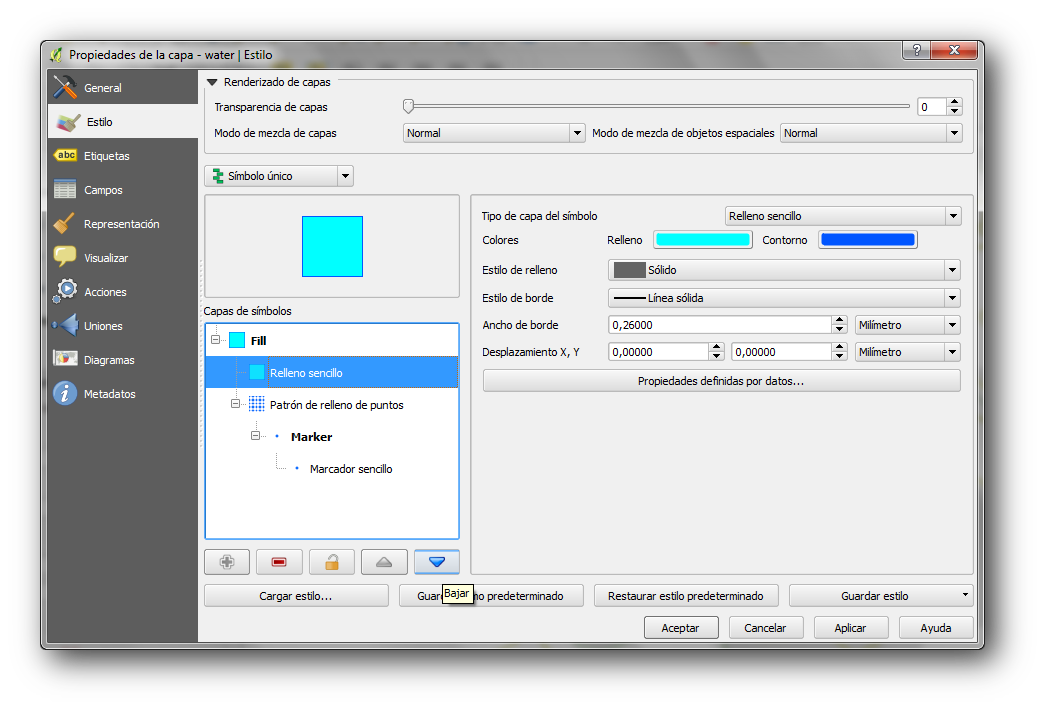Click the Representación brush icon
Screen dimensions: 1045x710
click(65, 223)
